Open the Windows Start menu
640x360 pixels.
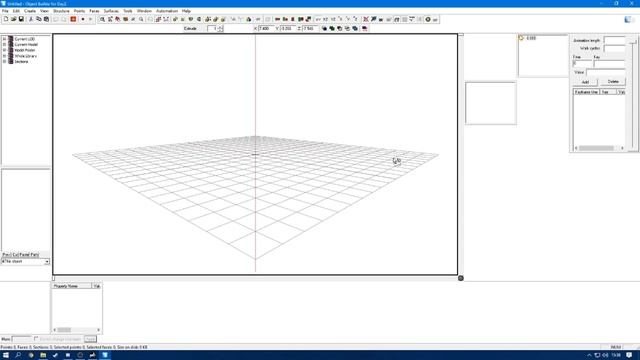(x=6, y=355)
